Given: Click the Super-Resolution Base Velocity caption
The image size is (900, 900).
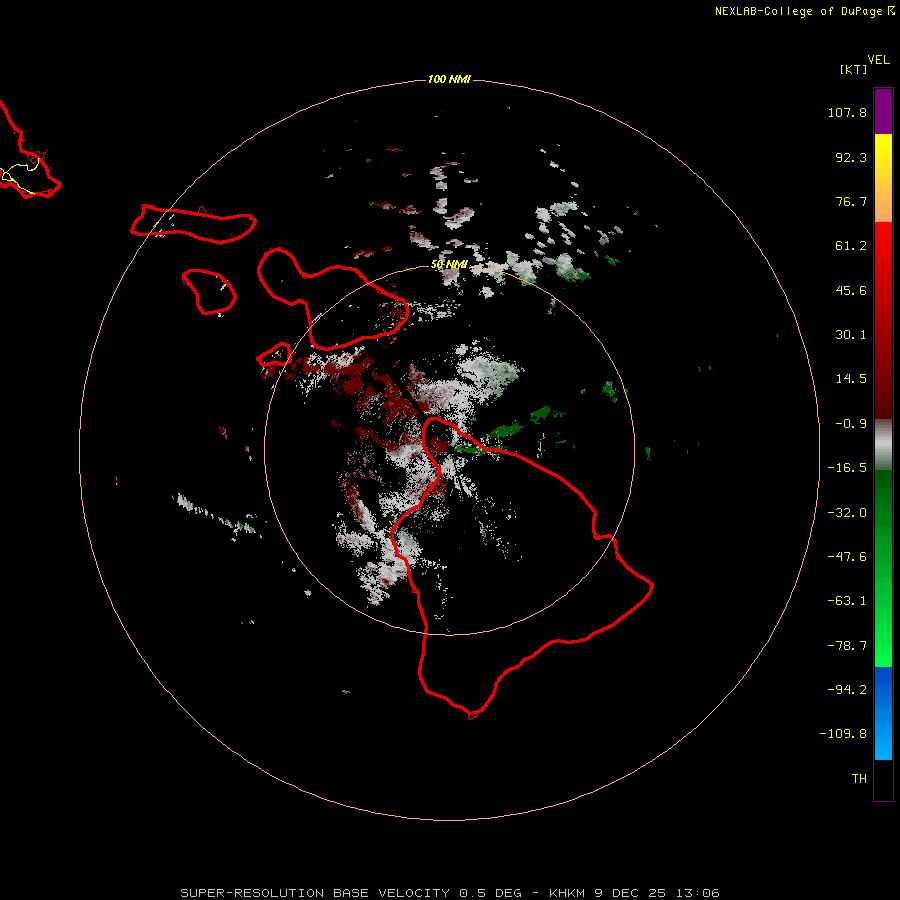Looking at the screenshot, I should 449,893.
